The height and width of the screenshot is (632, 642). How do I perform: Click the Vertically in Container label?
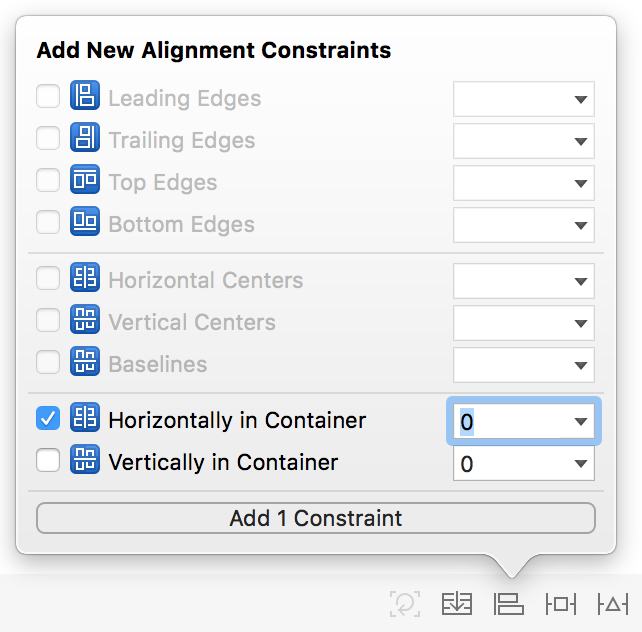223,462
